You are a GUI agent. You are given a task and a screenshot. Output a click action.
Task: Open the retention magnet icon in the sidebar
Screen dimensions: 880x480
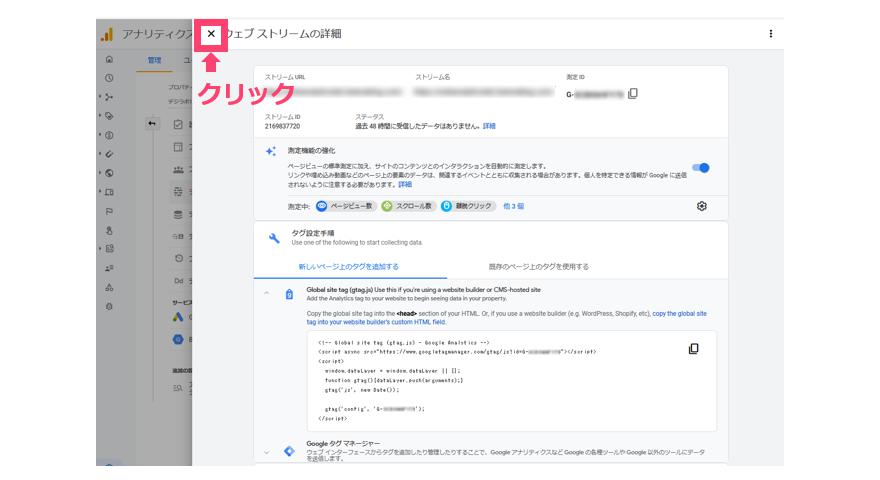click(x=109, y=154)
